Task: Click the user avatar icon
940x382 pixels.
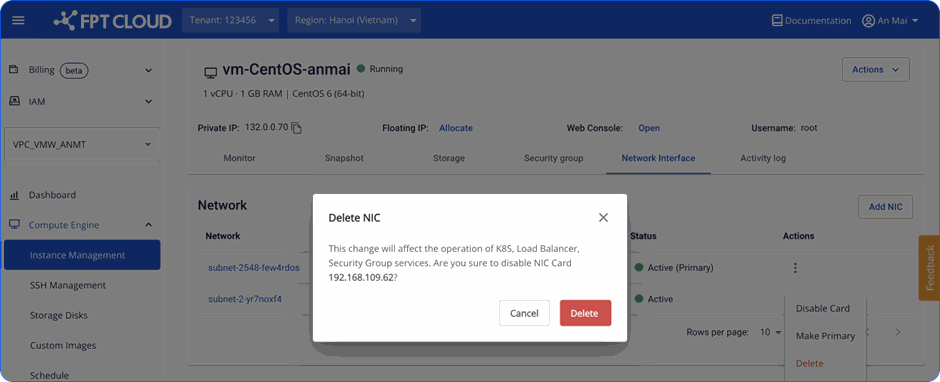Action: (868, 21)
